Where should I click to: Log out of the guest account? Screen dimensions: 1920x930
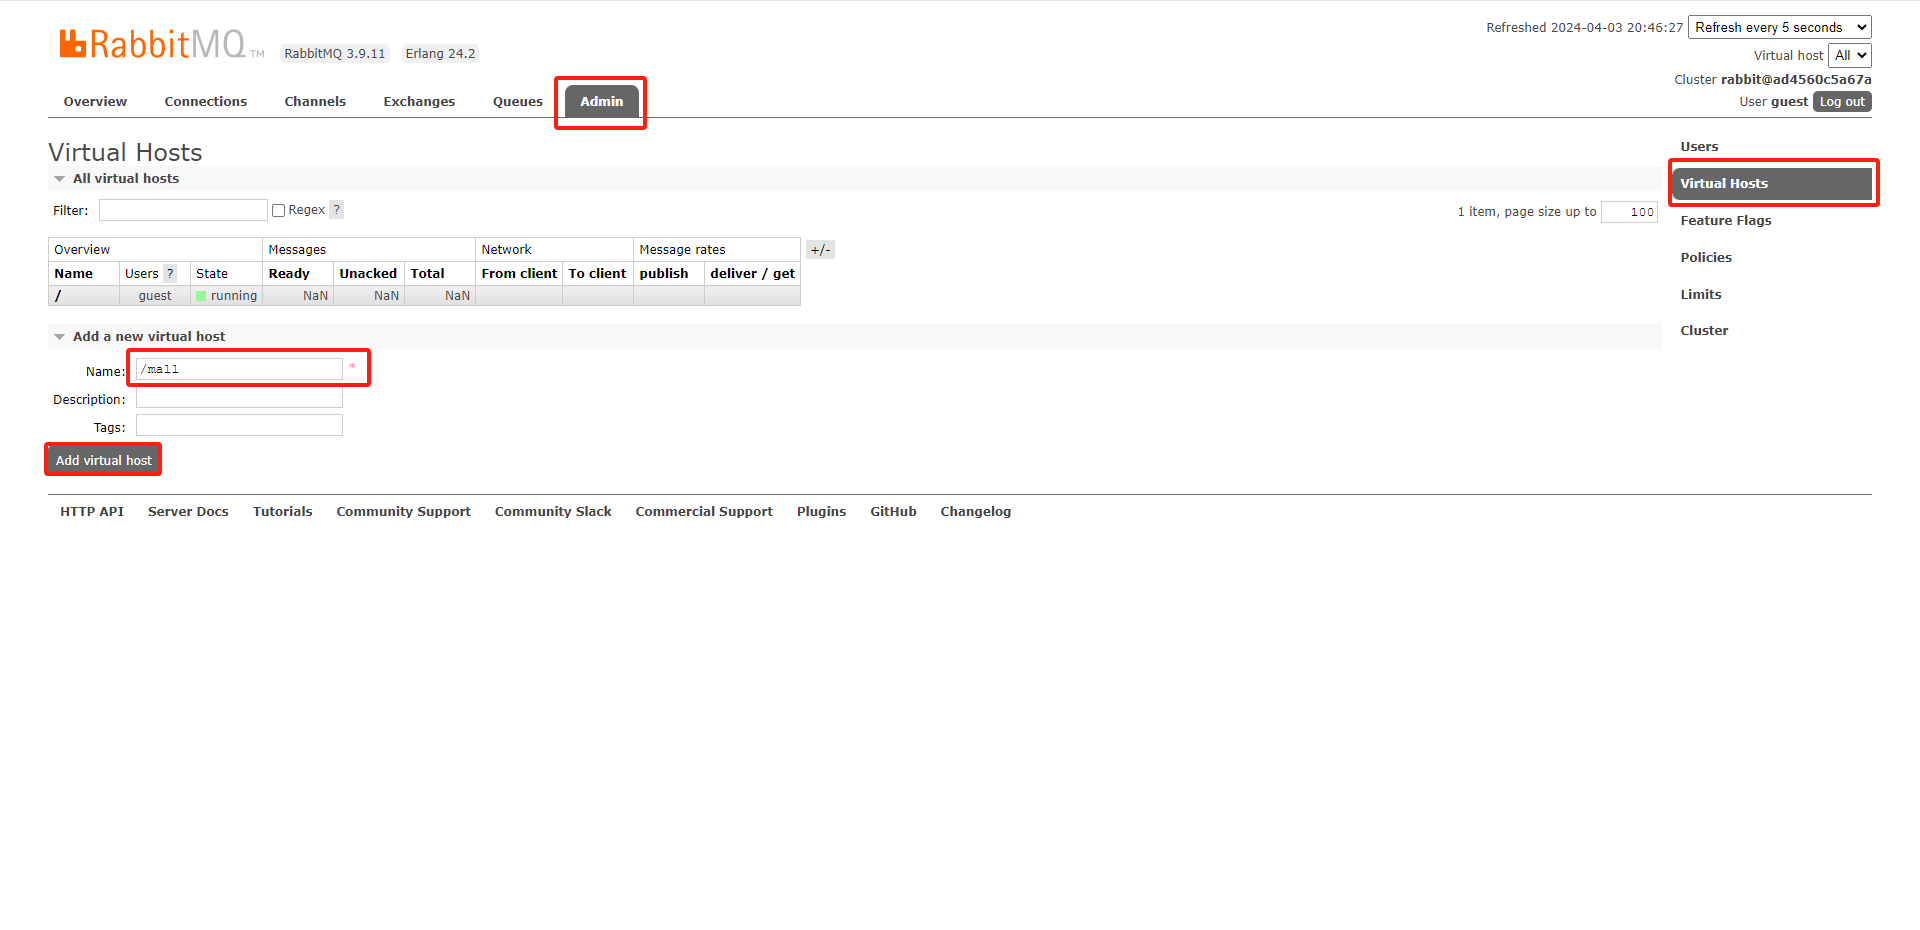coord(1841,102)
